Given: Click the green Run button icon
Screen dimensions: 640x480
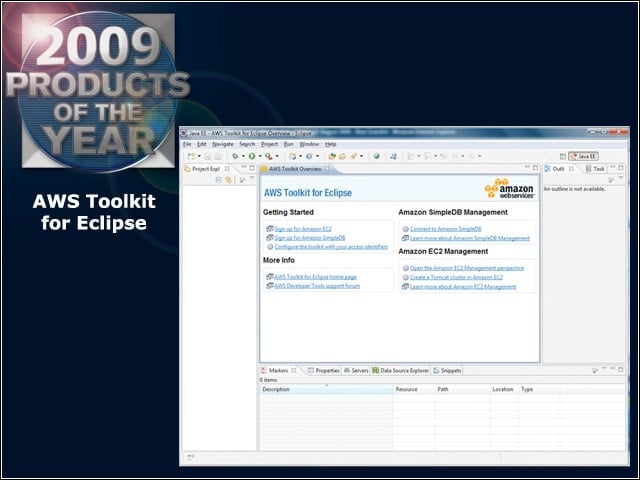Looking at the screenshot, I should [252, 156].
